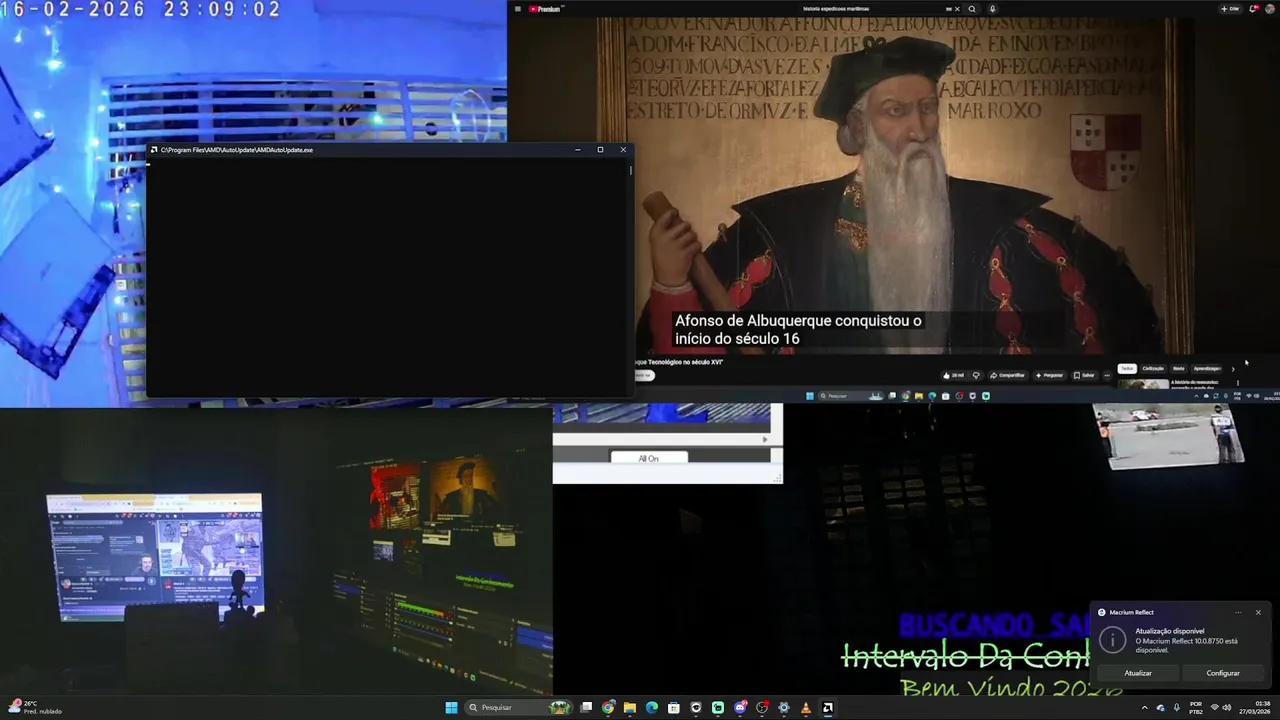Screen dimensions: 1280x720
Task: Click the All On button
Action: tap(649, 458)
